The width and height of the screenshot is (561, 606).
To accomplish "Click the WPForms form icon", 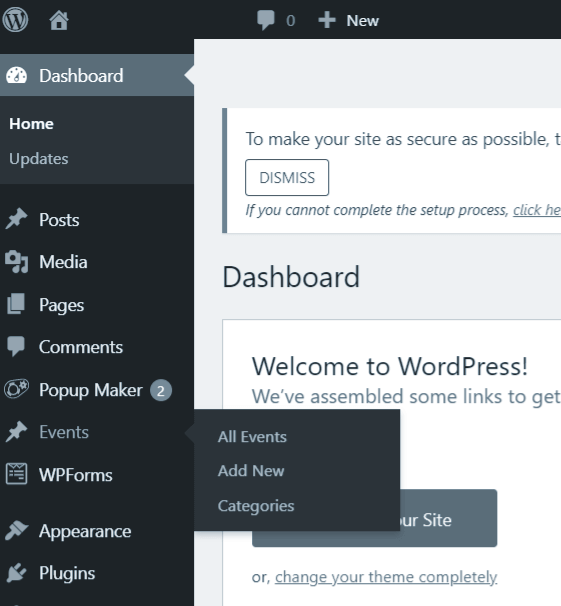I will click(x=16, y=474).
